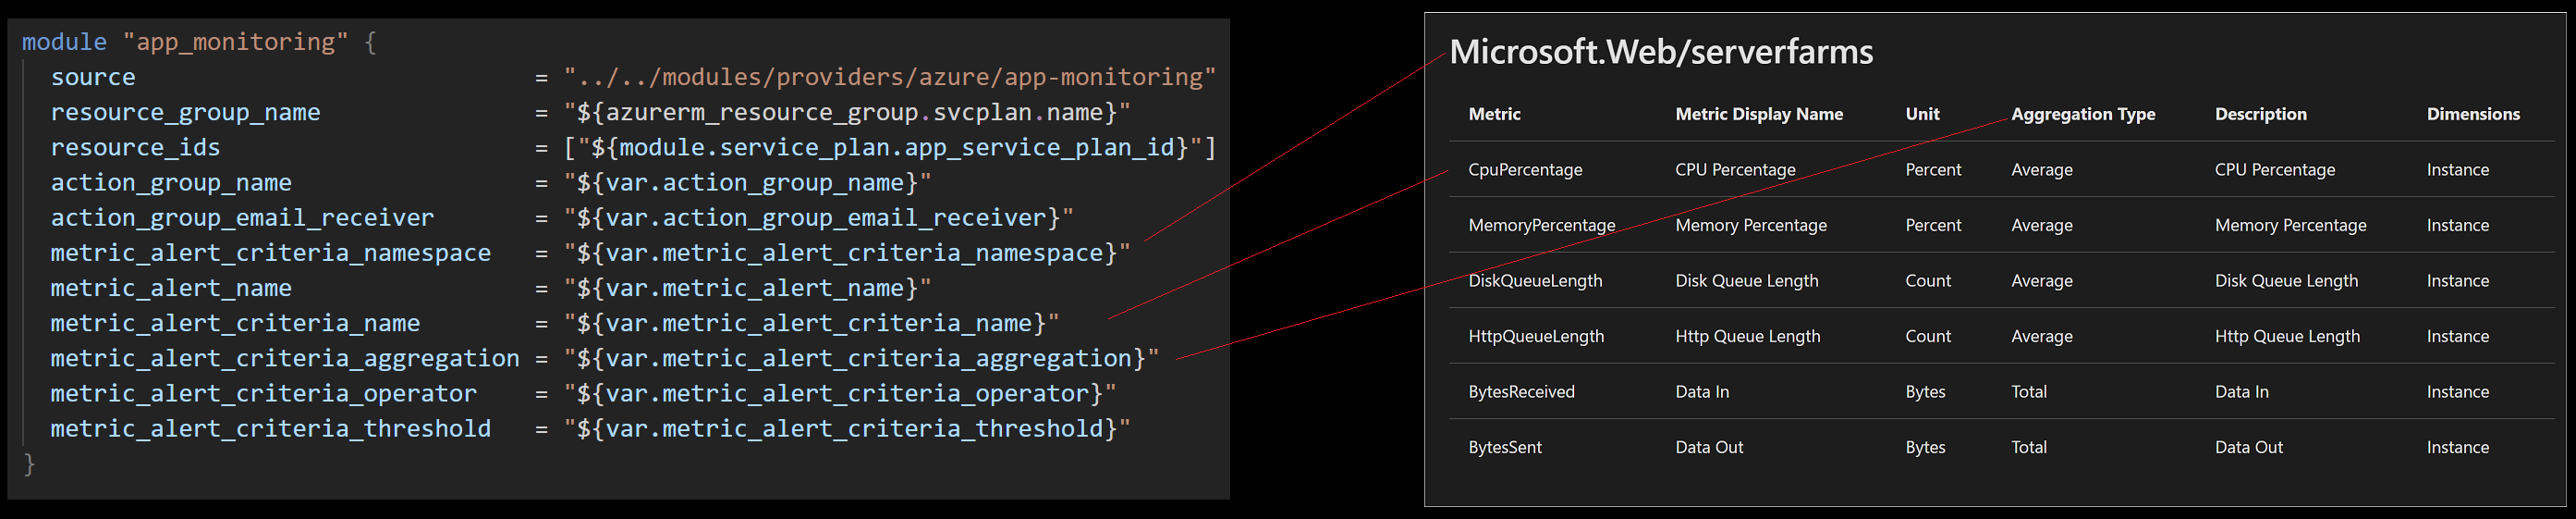Viewport: 2576px width, 519px height.
Task: Select the CpuPercentage metric cell
Action: pos(1525,170)
